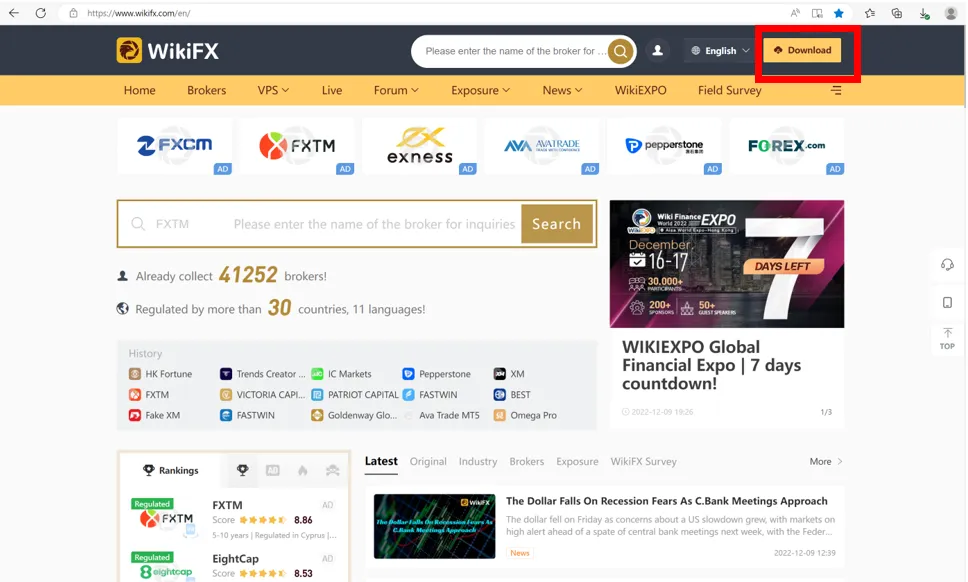Screen dimensions: 968x582
Task: Click the Download button
Action: tap(803, 50)
